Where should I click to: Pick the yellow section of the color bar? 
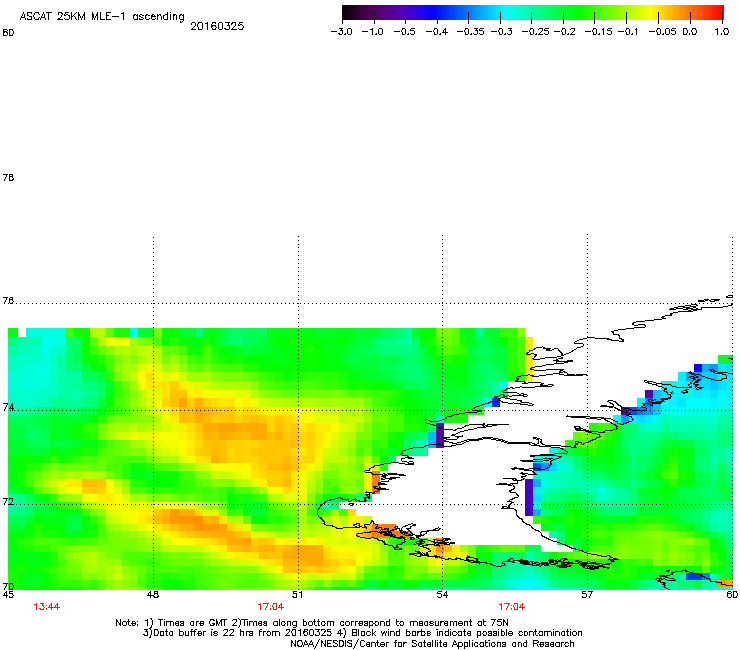651,13
